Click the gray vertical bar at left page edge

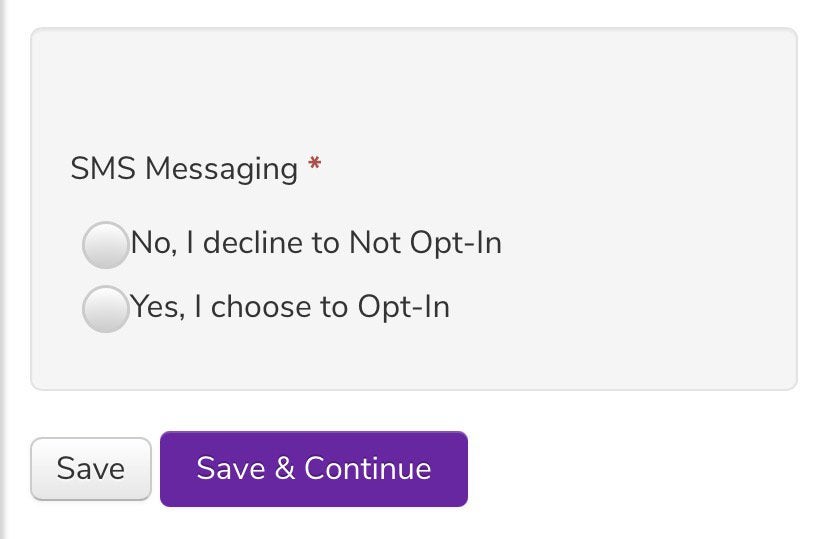(x=3, y=270)
